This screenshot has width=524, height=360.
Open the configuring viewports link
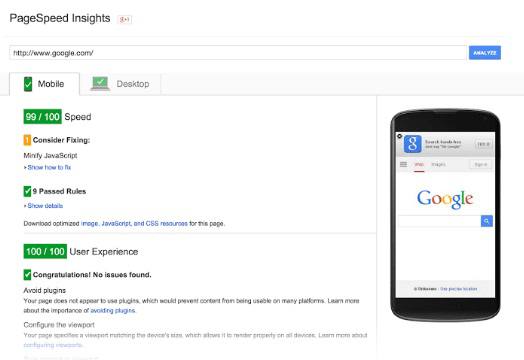tap(52, 345)
